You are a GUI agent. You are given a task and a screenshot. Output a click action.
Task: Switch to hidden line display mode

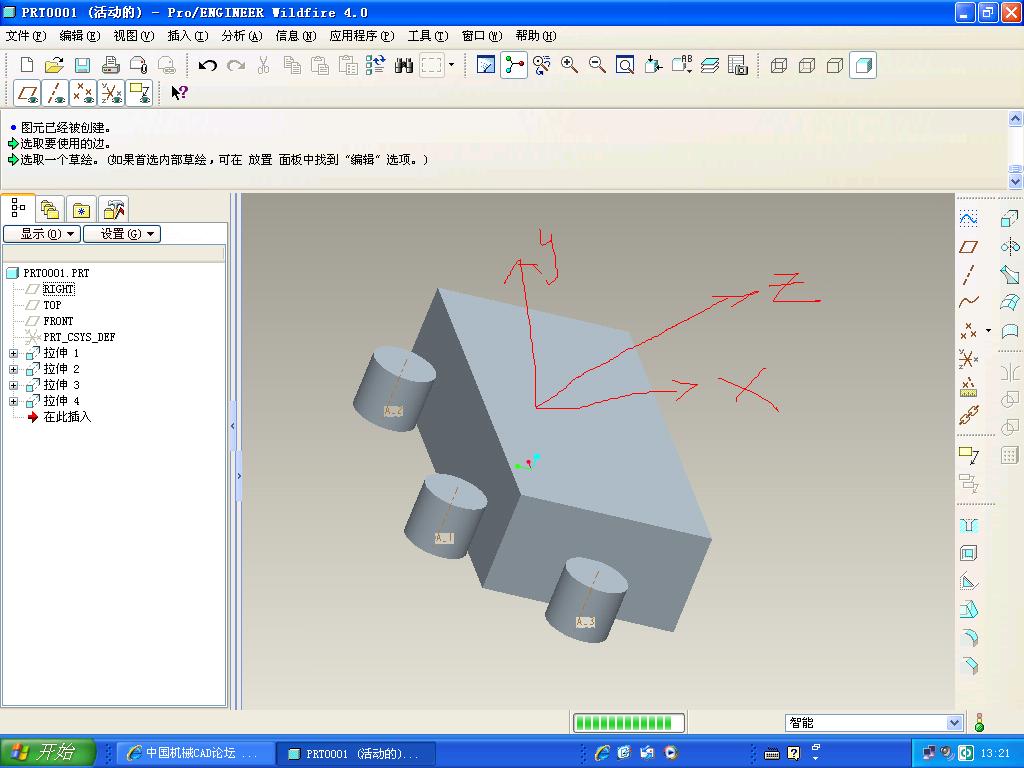[x=807, y=65]
